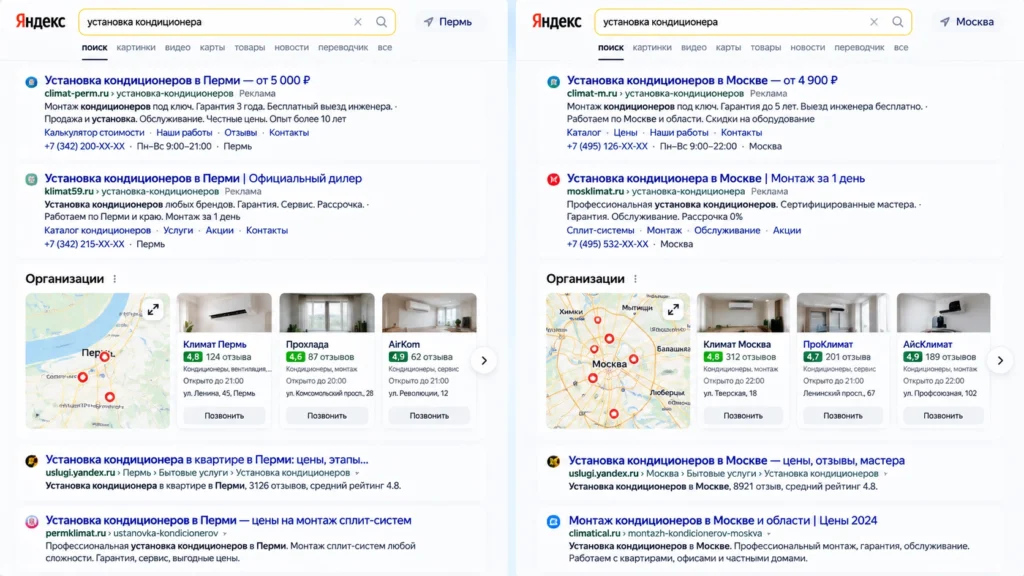Expand the Moscow map with fullscreen icon
Screen dimensions: 1024x576
[673, 310]
